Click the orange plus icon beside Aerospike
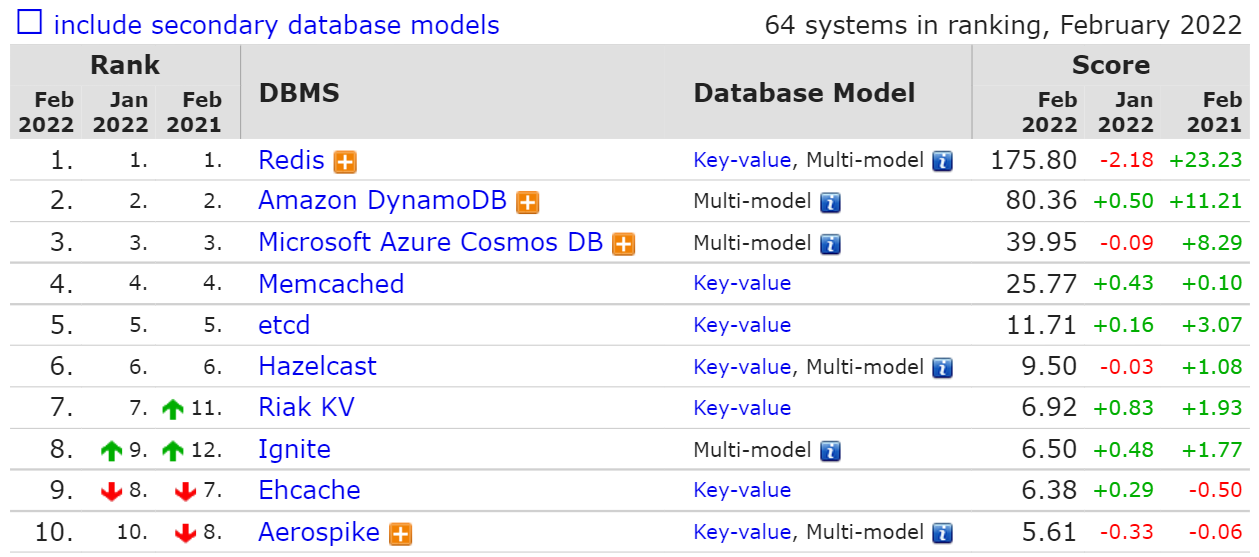 tap(401, 534)
